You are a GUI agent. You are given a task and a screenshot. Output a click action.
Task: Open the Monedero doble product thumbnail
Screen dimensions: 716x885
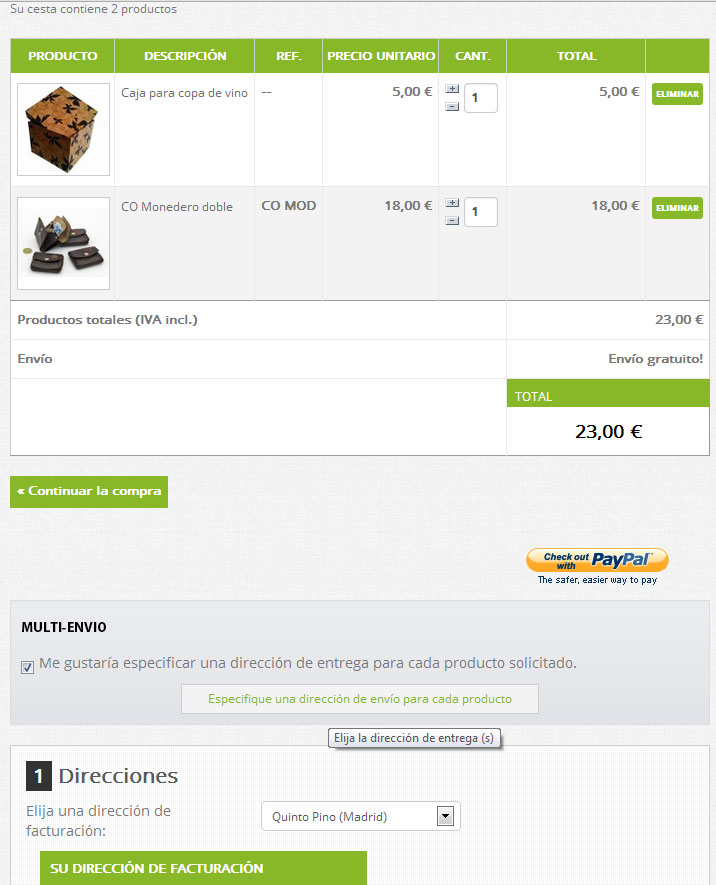click(x=63, y=243)
